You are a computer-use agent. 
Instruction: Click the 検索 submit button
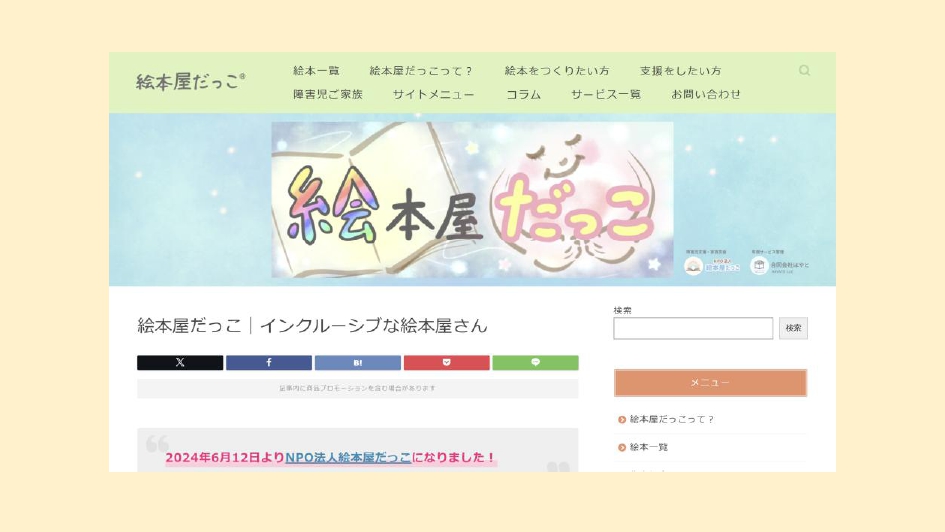[x=793, y=328]
